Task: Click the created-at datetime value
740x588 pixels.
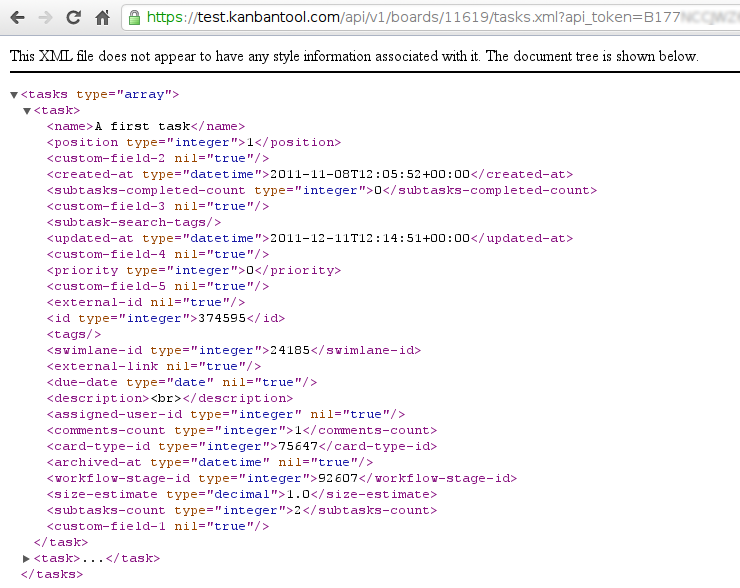Action: [370, 175]
